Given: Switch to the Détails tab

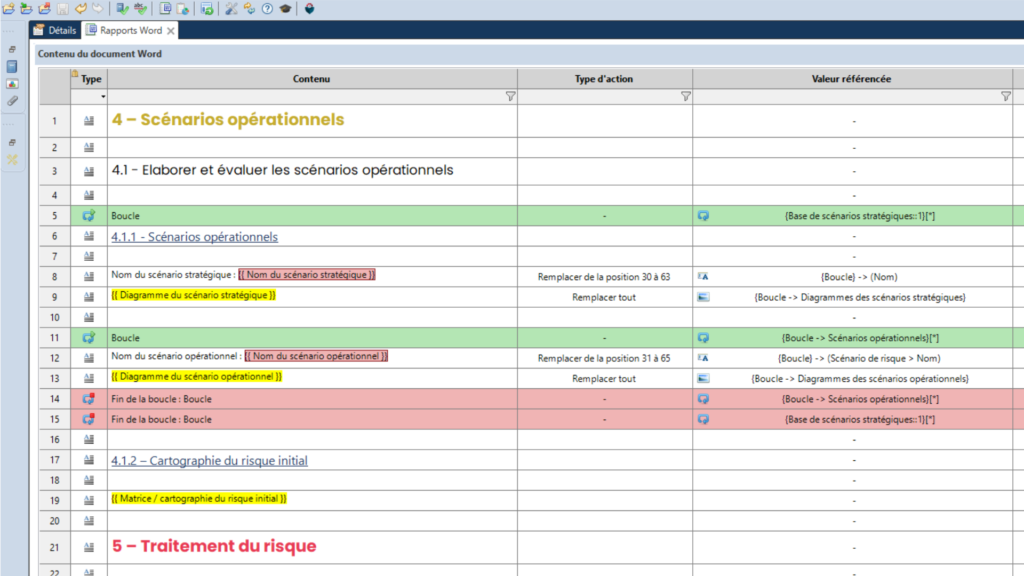Looking at the screenshot, I should pos(60,30).
